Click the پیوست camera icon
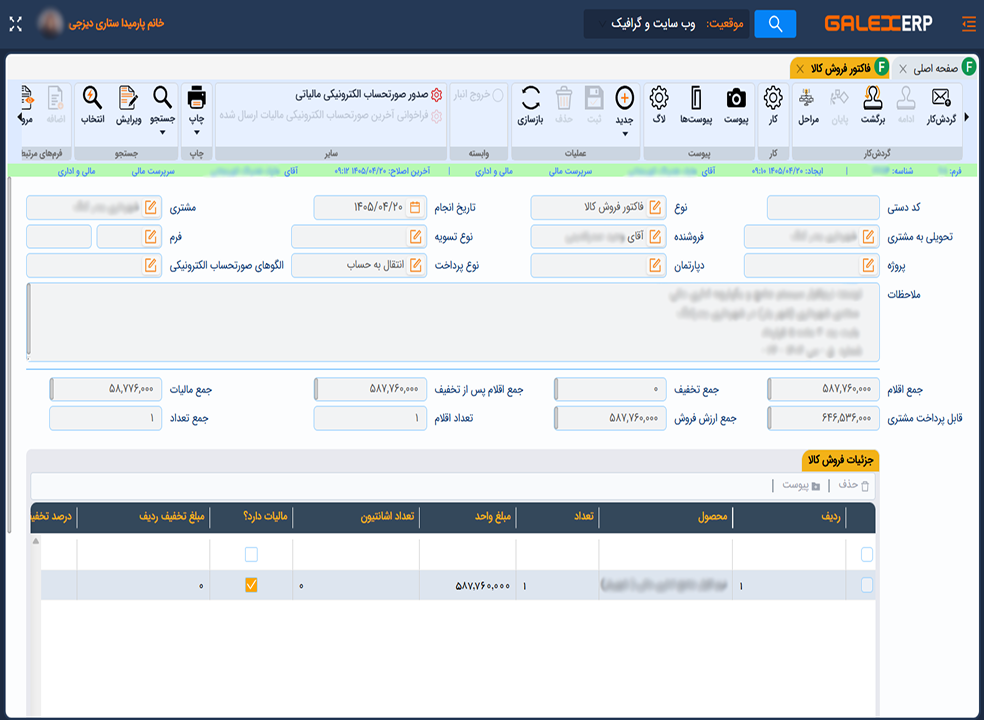 point(736,99)
